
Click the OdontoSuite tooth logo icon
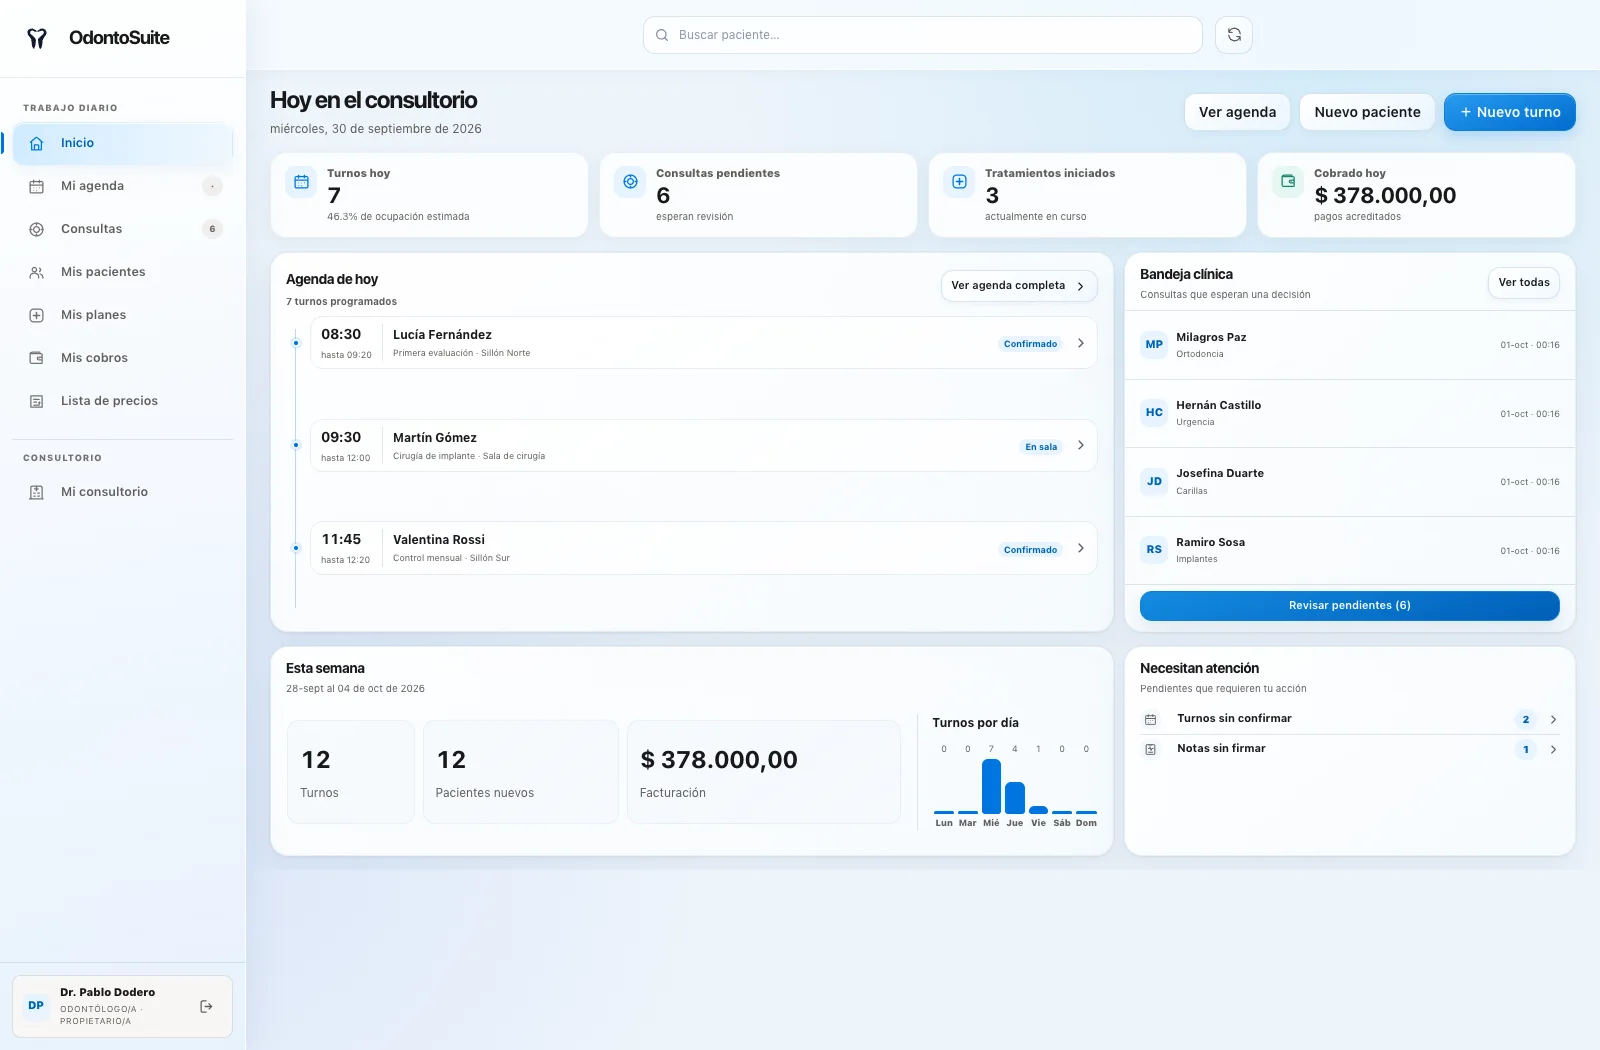click(x=37, y=38)
